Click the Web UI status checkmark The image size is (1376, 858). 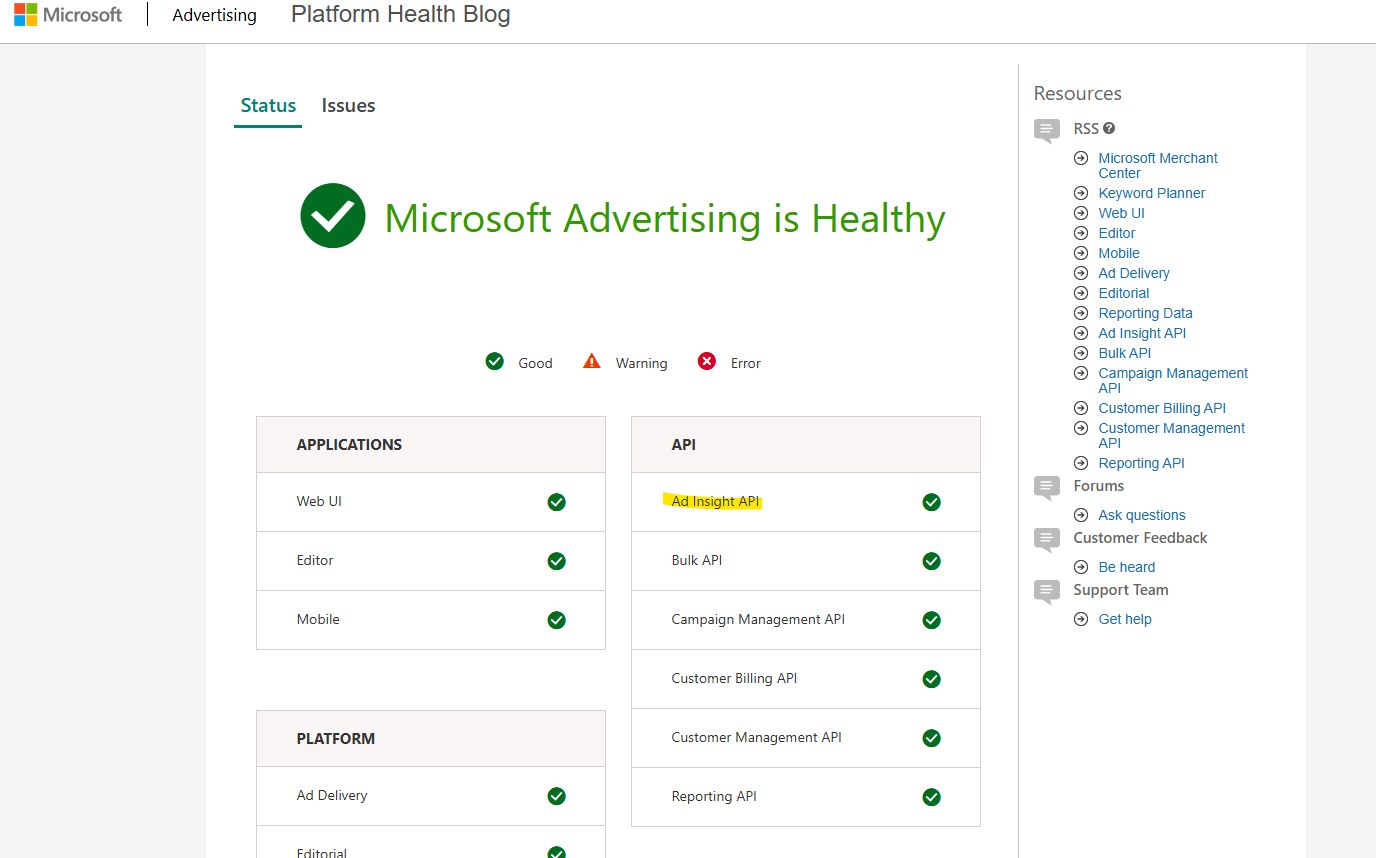pos(557,502)
